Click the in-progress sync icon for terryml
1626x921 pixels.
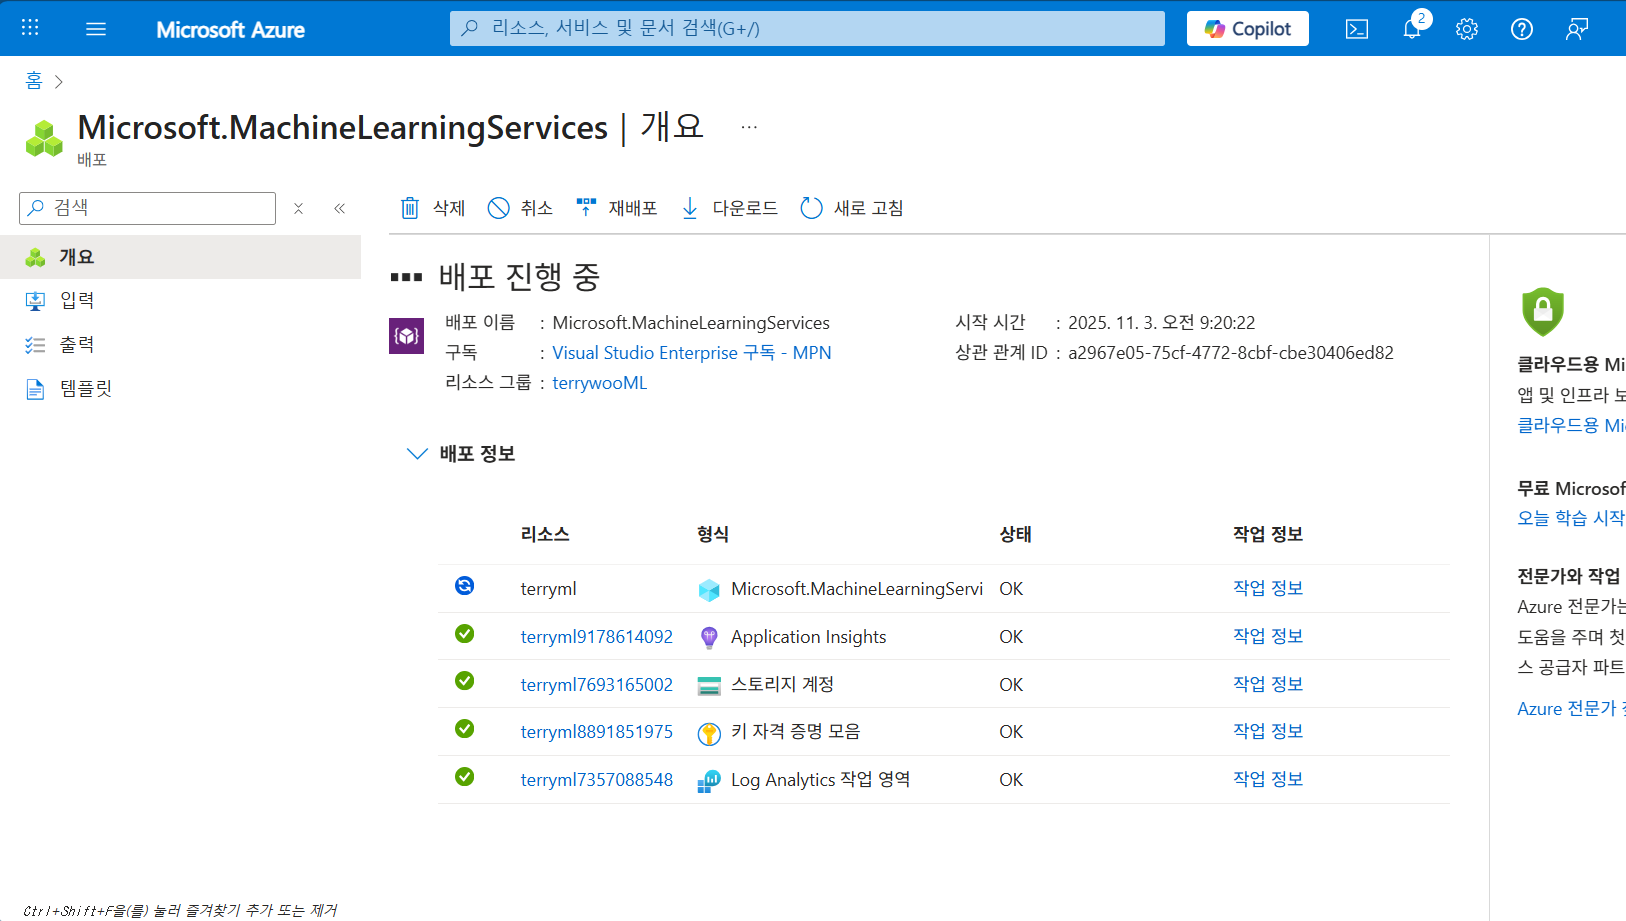tap(465, 586)
